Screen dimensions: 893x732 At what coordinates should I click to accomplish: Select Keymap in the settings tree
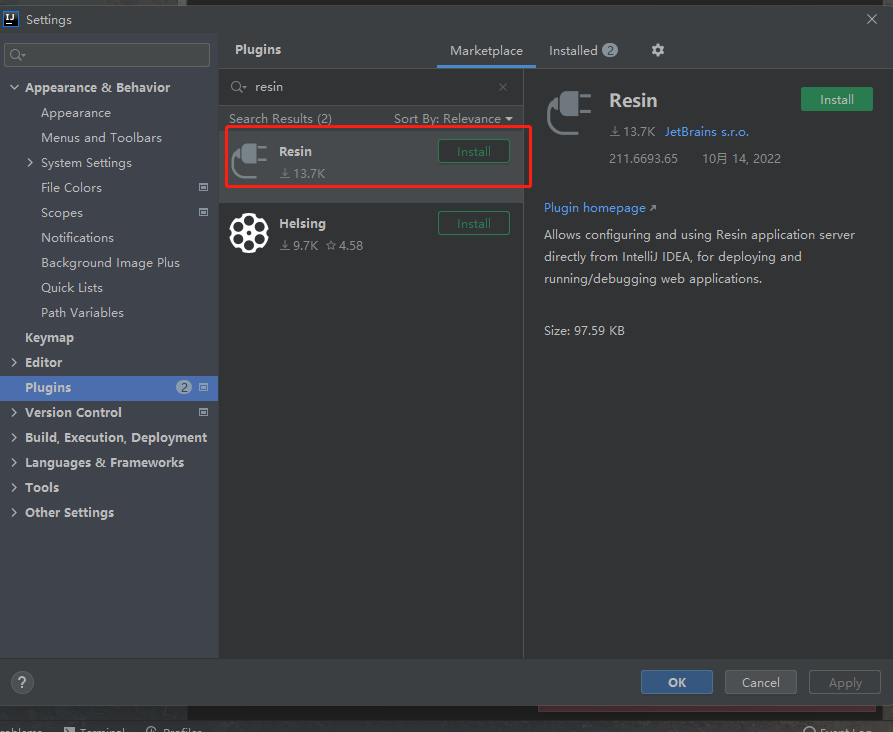coord(49,338)
